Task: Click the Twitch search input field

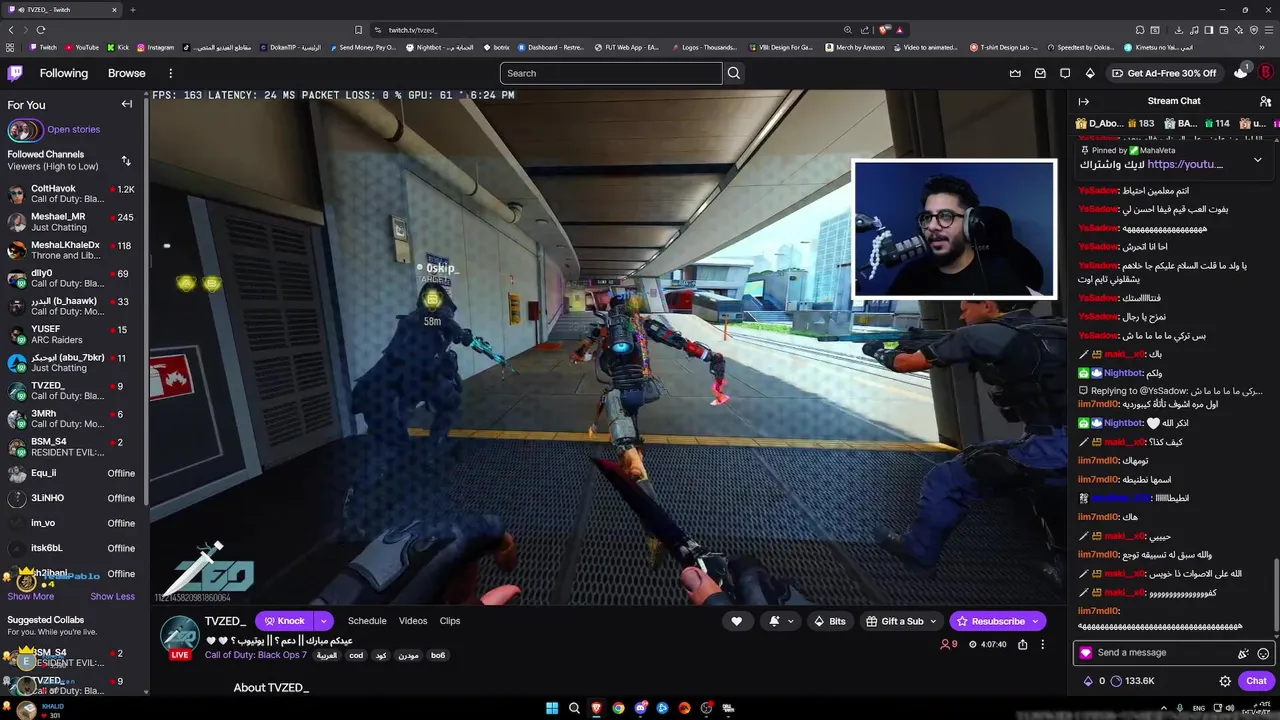Action: (611, 73)
